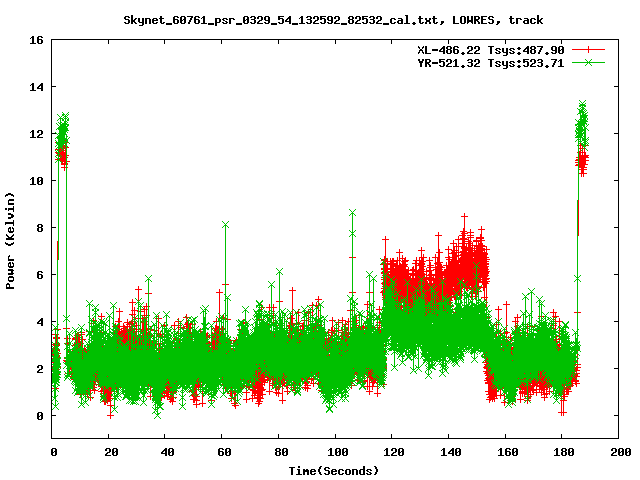
Task: Click the x-axis tick label 20
Action: [111, 452]
